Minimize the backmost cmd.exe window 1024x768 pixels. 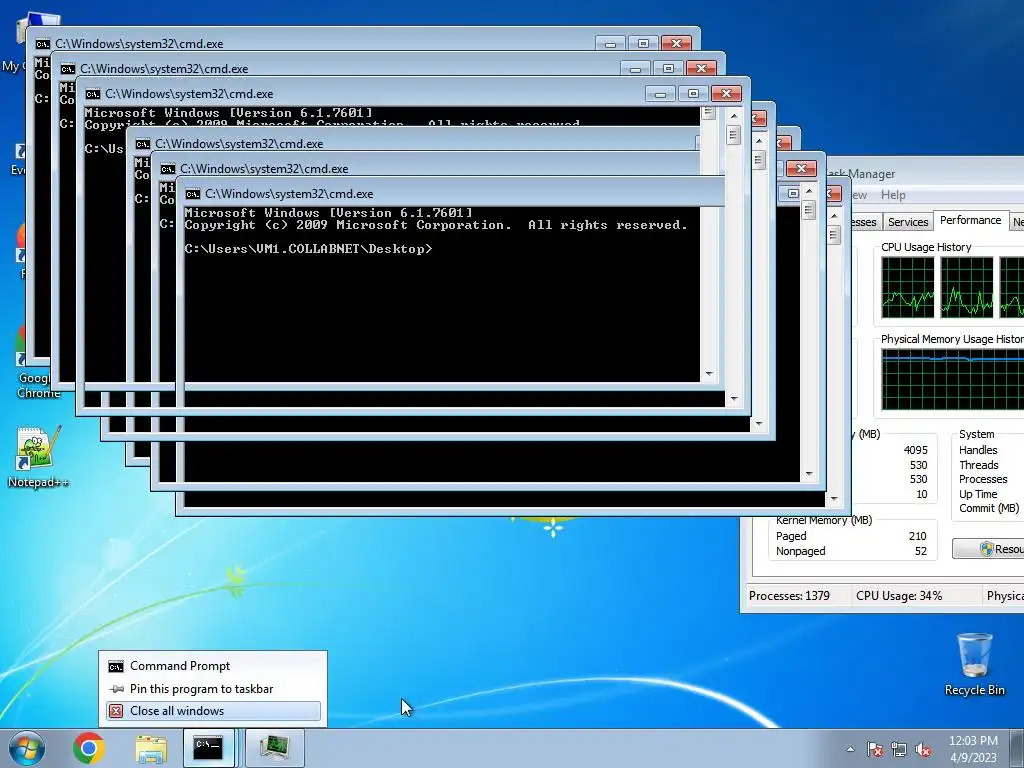(x=610, y=43)
